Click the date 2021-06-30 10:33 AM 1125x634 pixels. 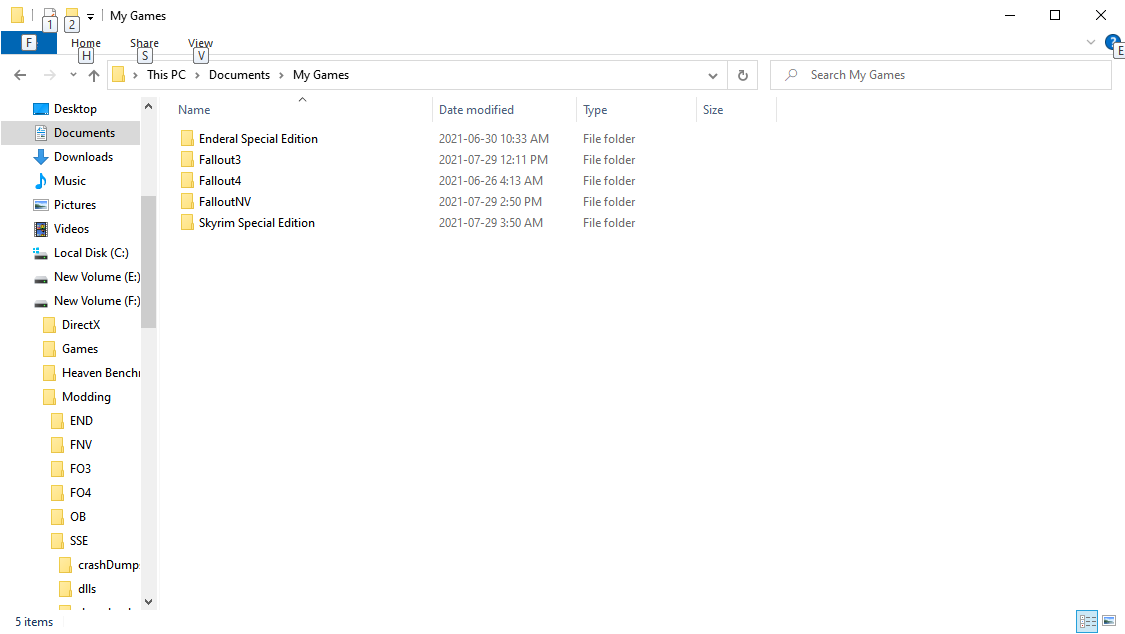494,138
